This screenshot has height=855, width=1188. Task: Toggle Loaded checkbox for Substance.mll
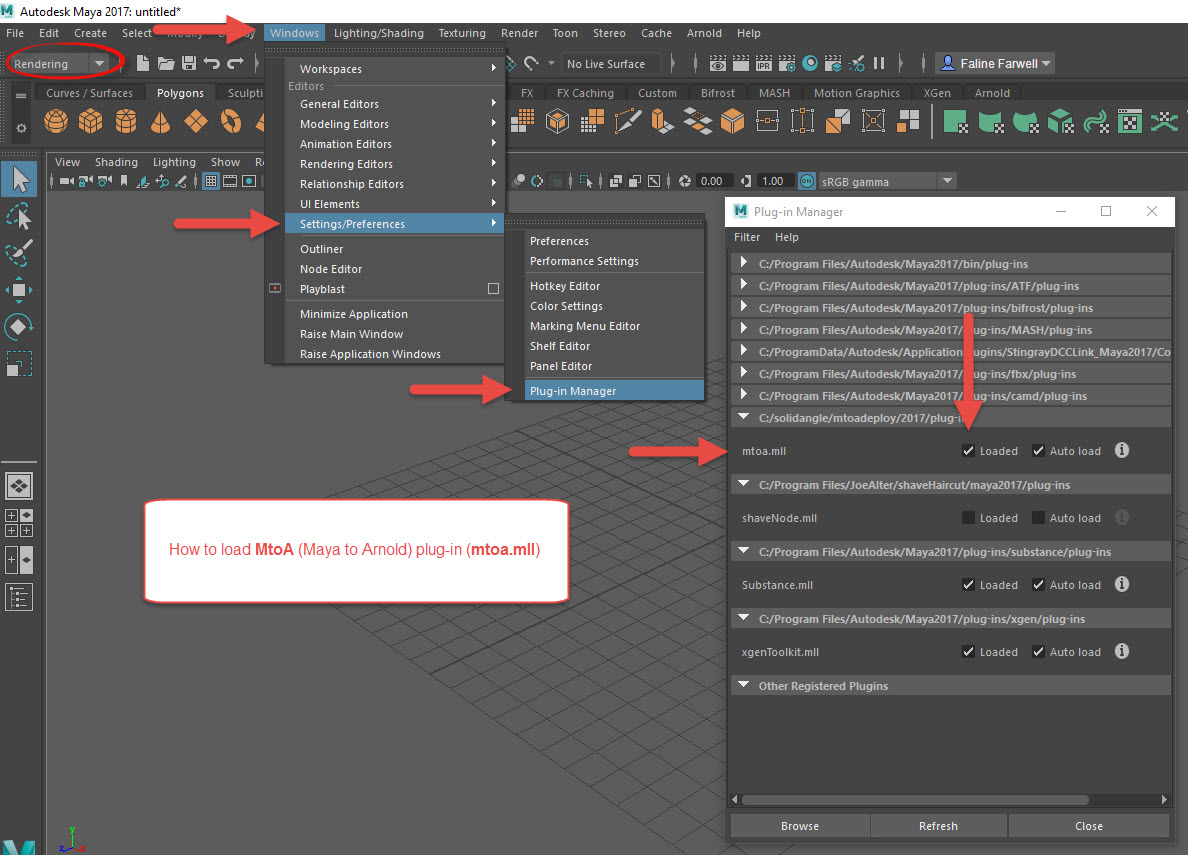tap(968, 584)
